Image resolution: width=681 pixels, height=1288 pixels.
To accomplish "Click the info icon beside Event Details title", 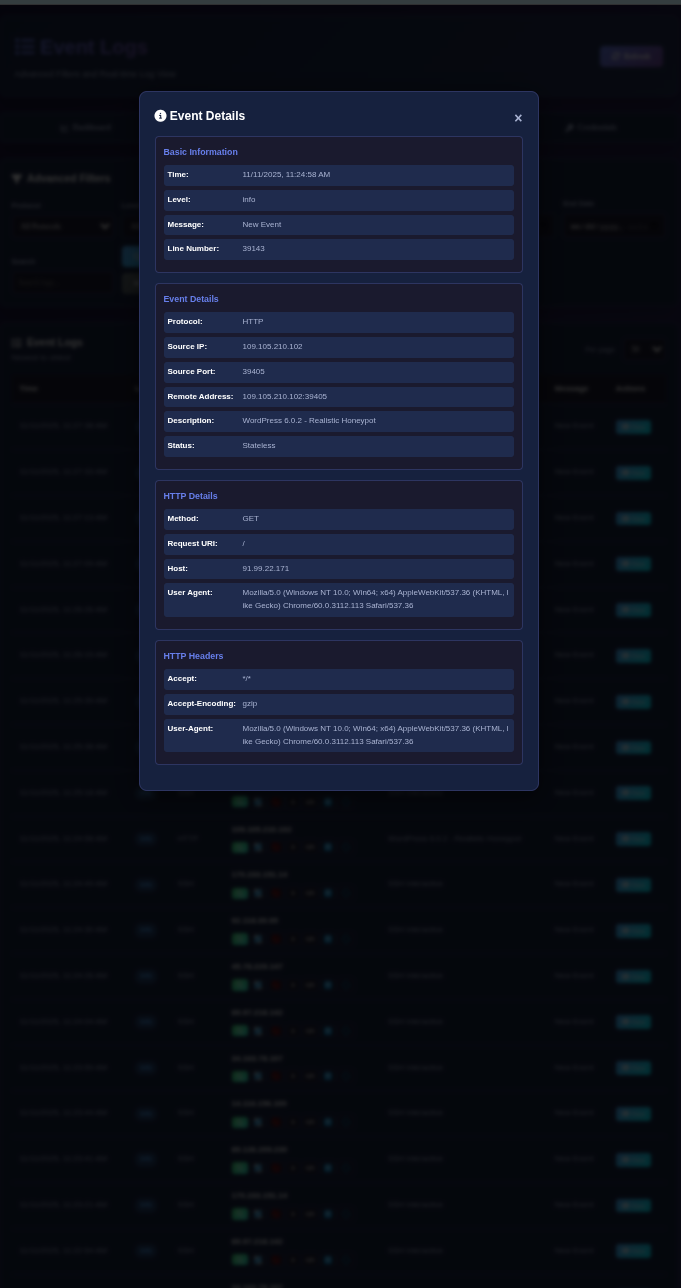I will tap(160, 116).
